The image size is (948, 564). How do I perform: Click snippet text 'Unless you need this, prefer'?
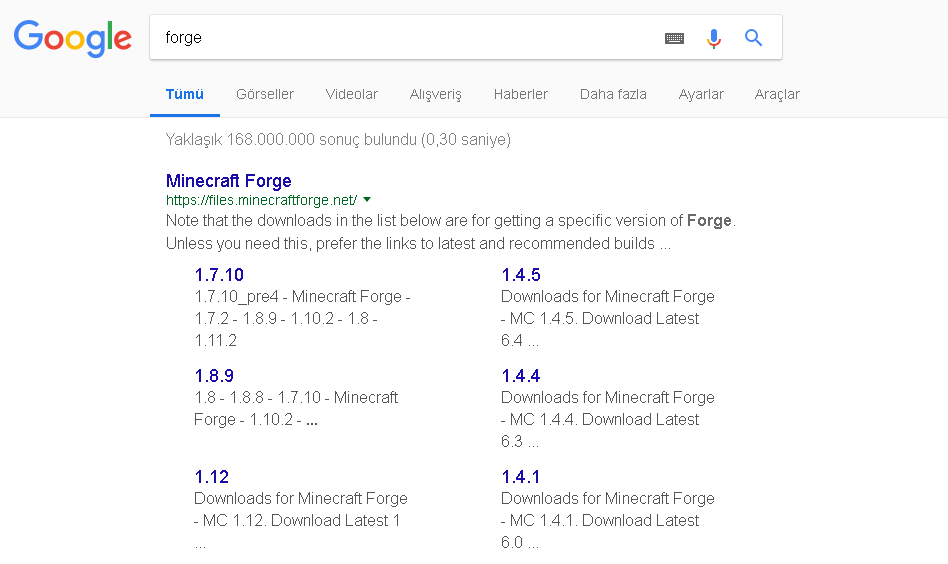[x=261, y=244]
